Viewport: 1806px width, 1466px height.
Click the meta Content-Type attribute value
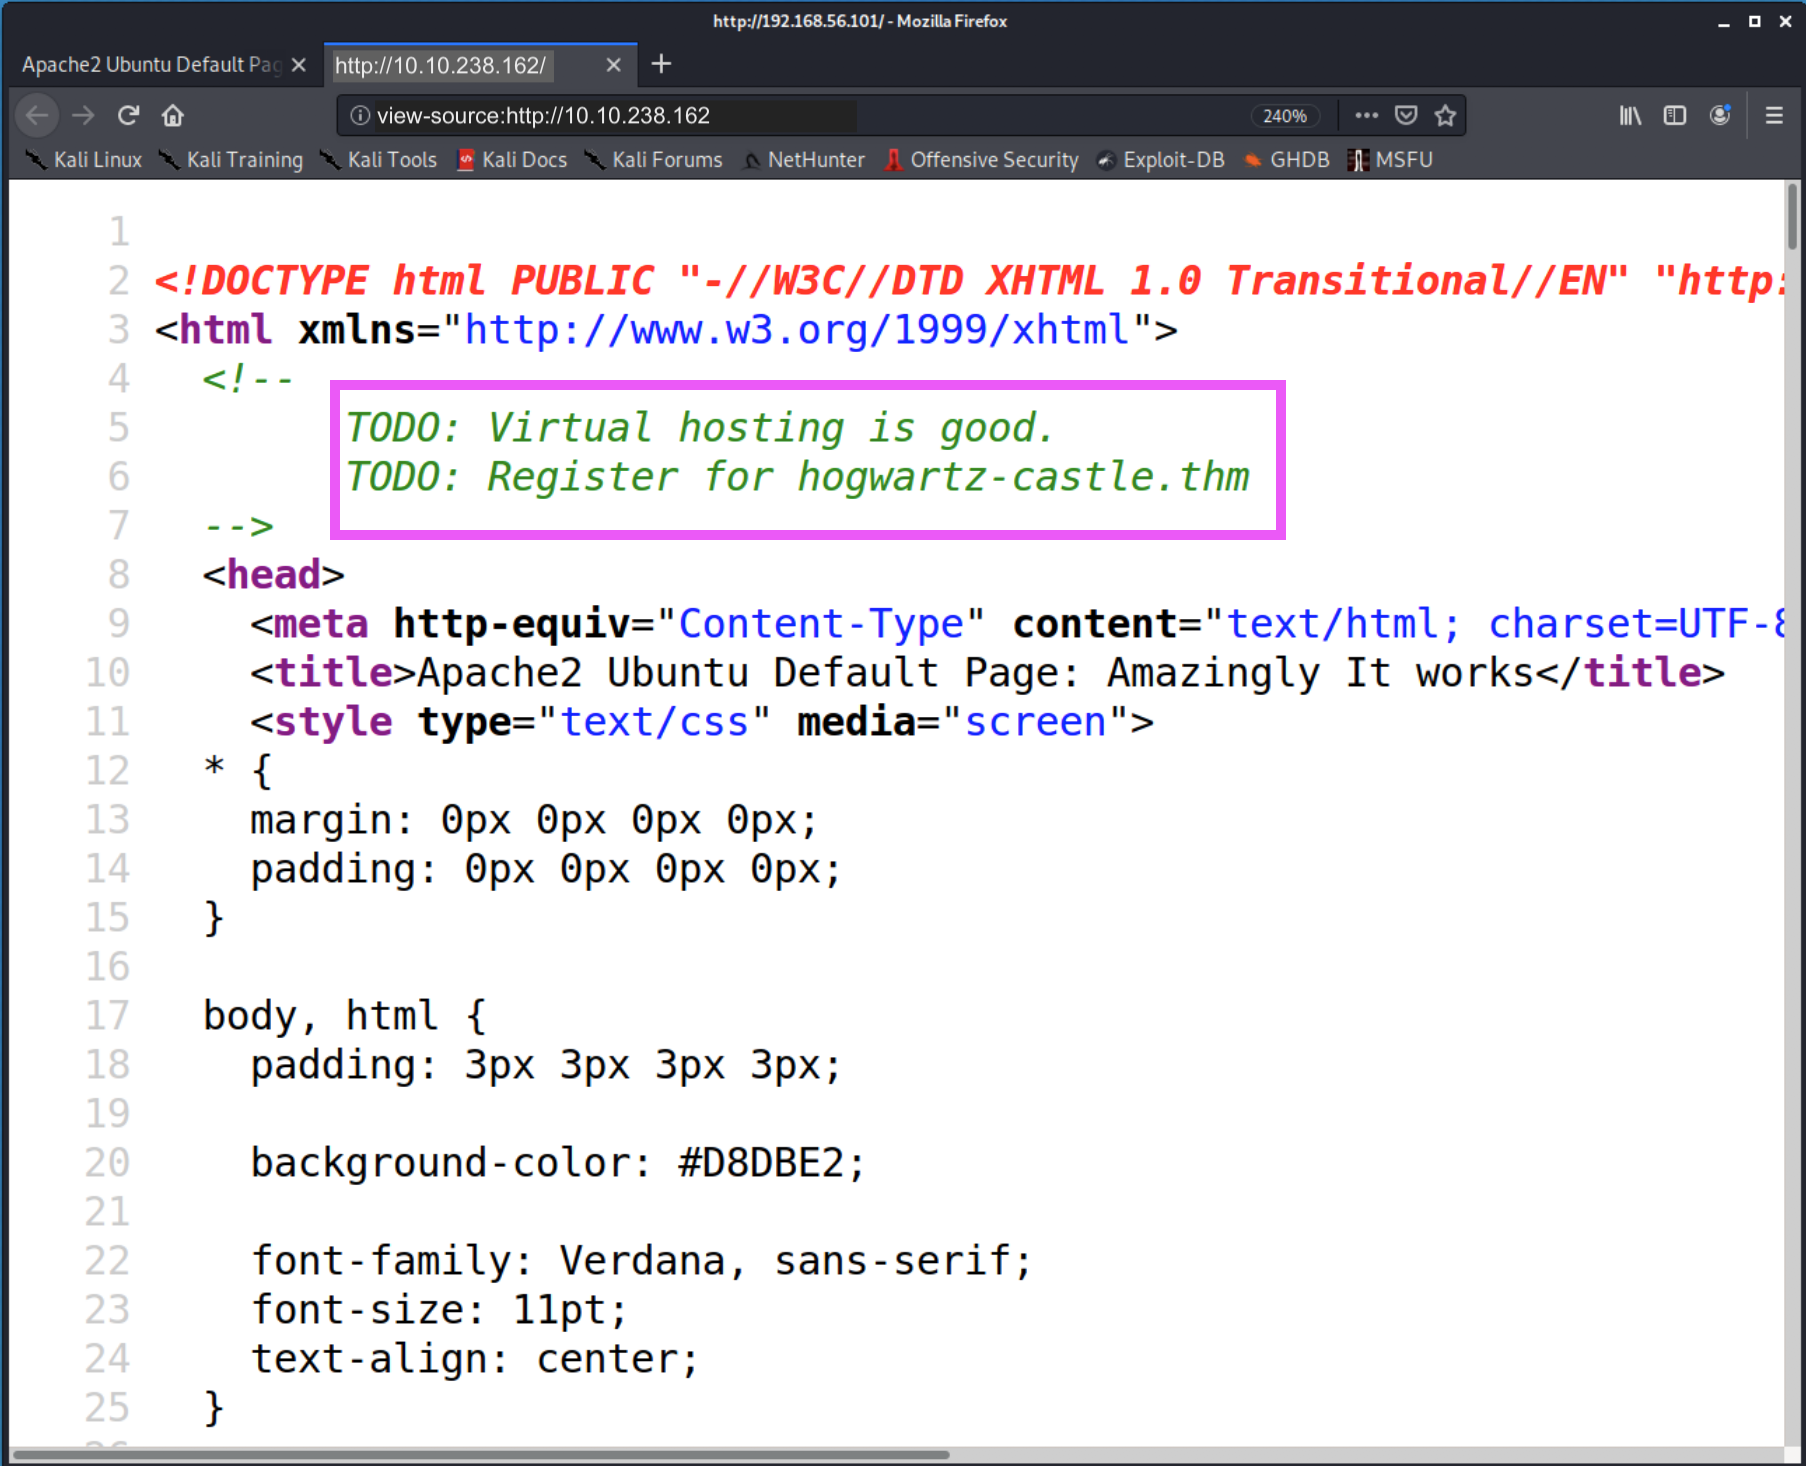820,624
